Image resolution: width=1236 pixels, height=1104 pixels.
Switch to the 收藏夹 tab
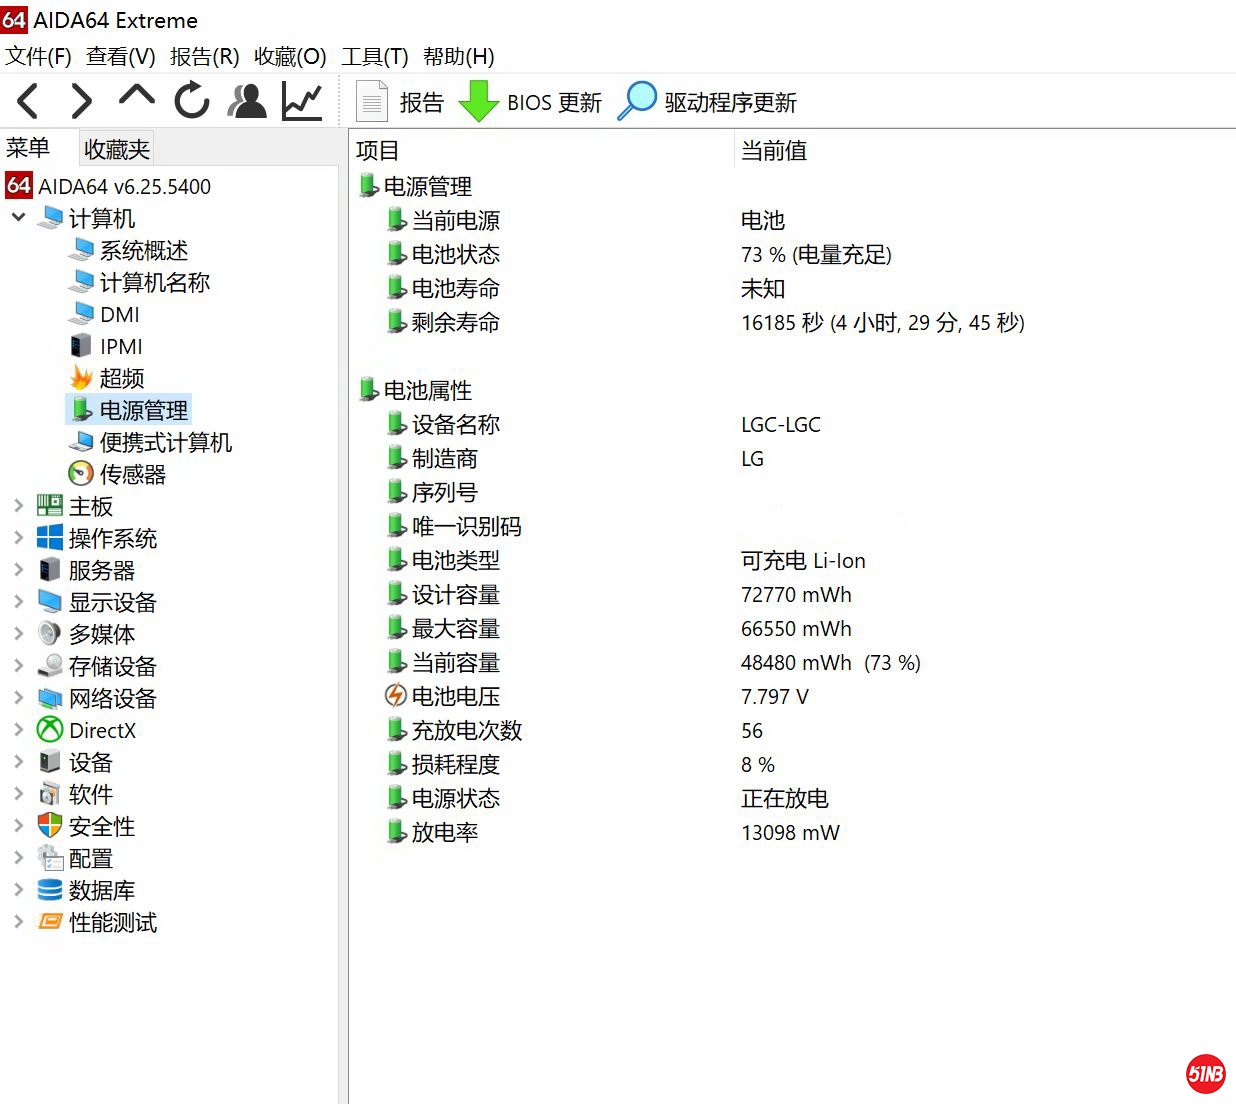[116, 149]
